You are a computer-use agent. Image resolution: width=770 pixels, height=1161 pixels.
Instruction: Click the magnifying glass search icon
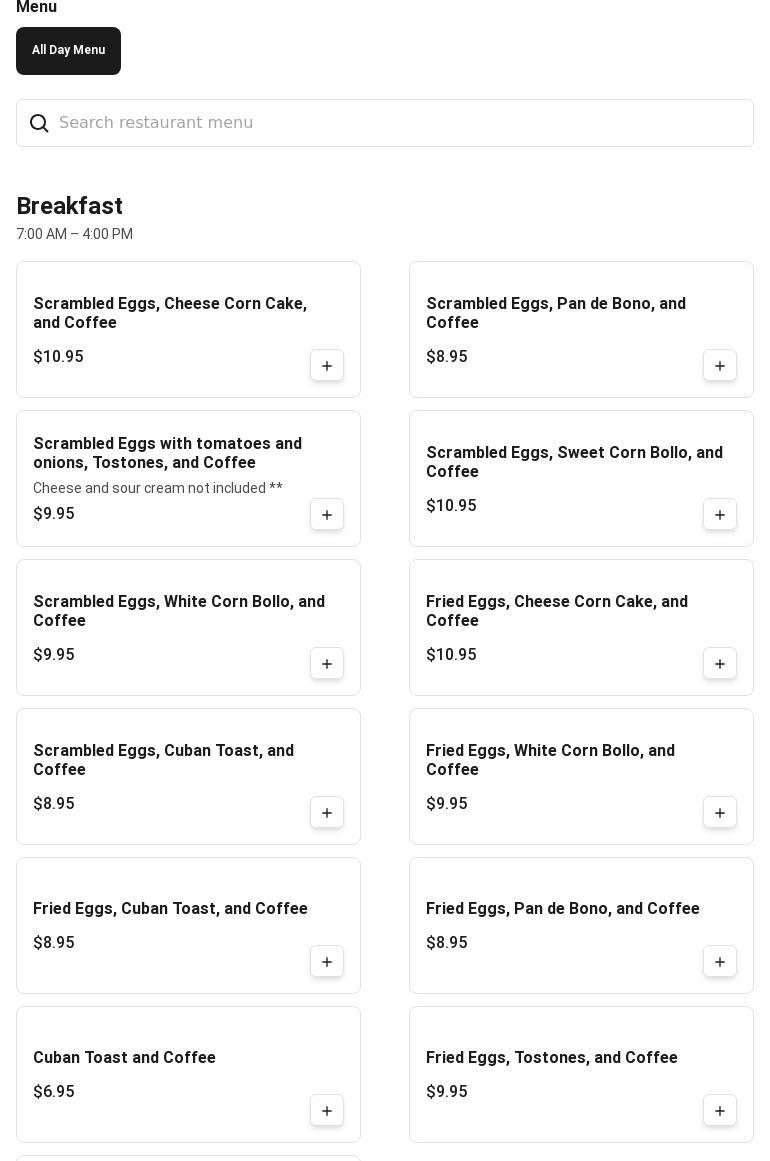pos(39,123)
